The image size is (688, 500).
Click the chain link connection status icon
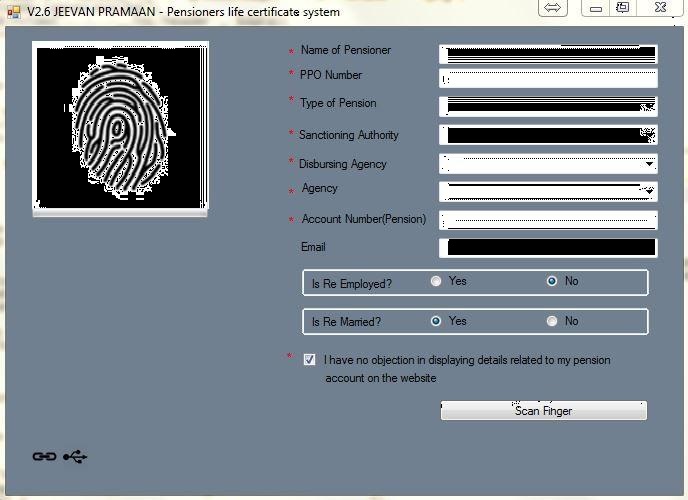coord(43,457)
